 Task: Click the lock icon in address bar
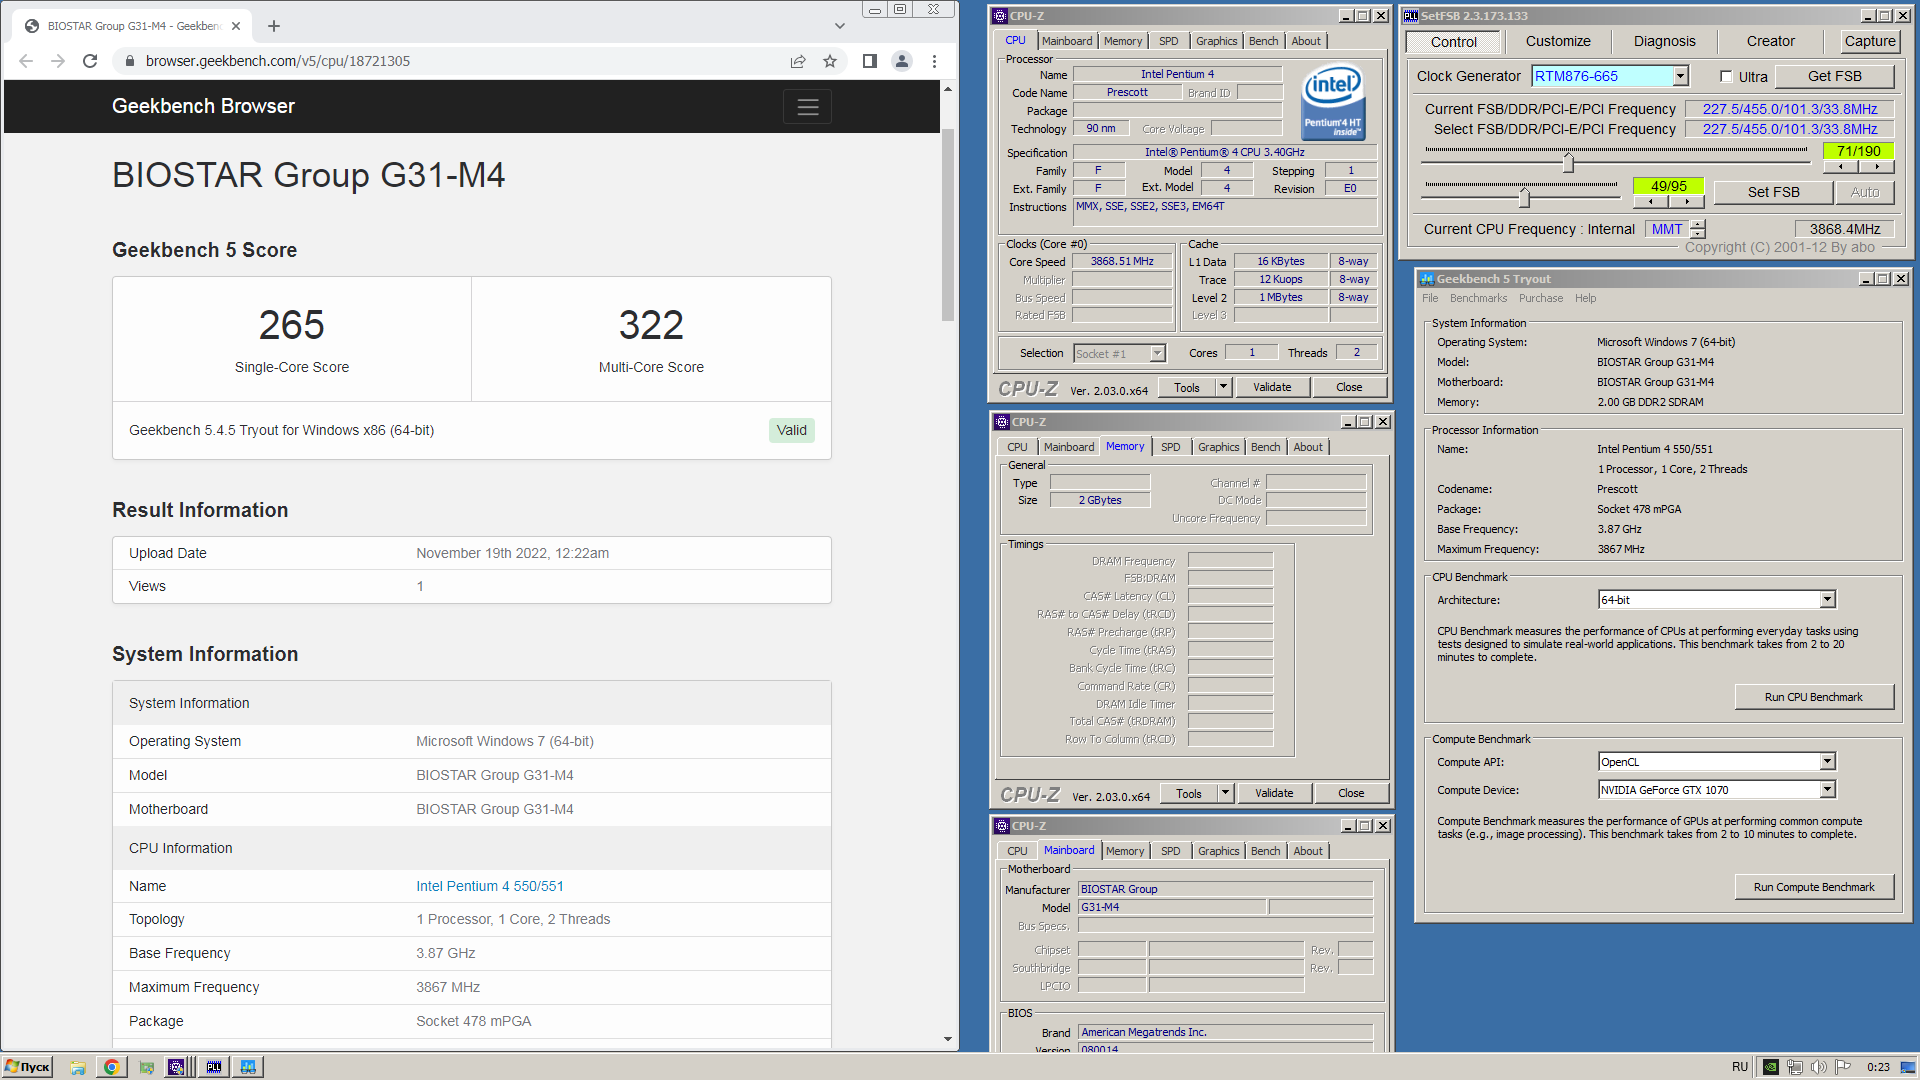pos(129,61)
